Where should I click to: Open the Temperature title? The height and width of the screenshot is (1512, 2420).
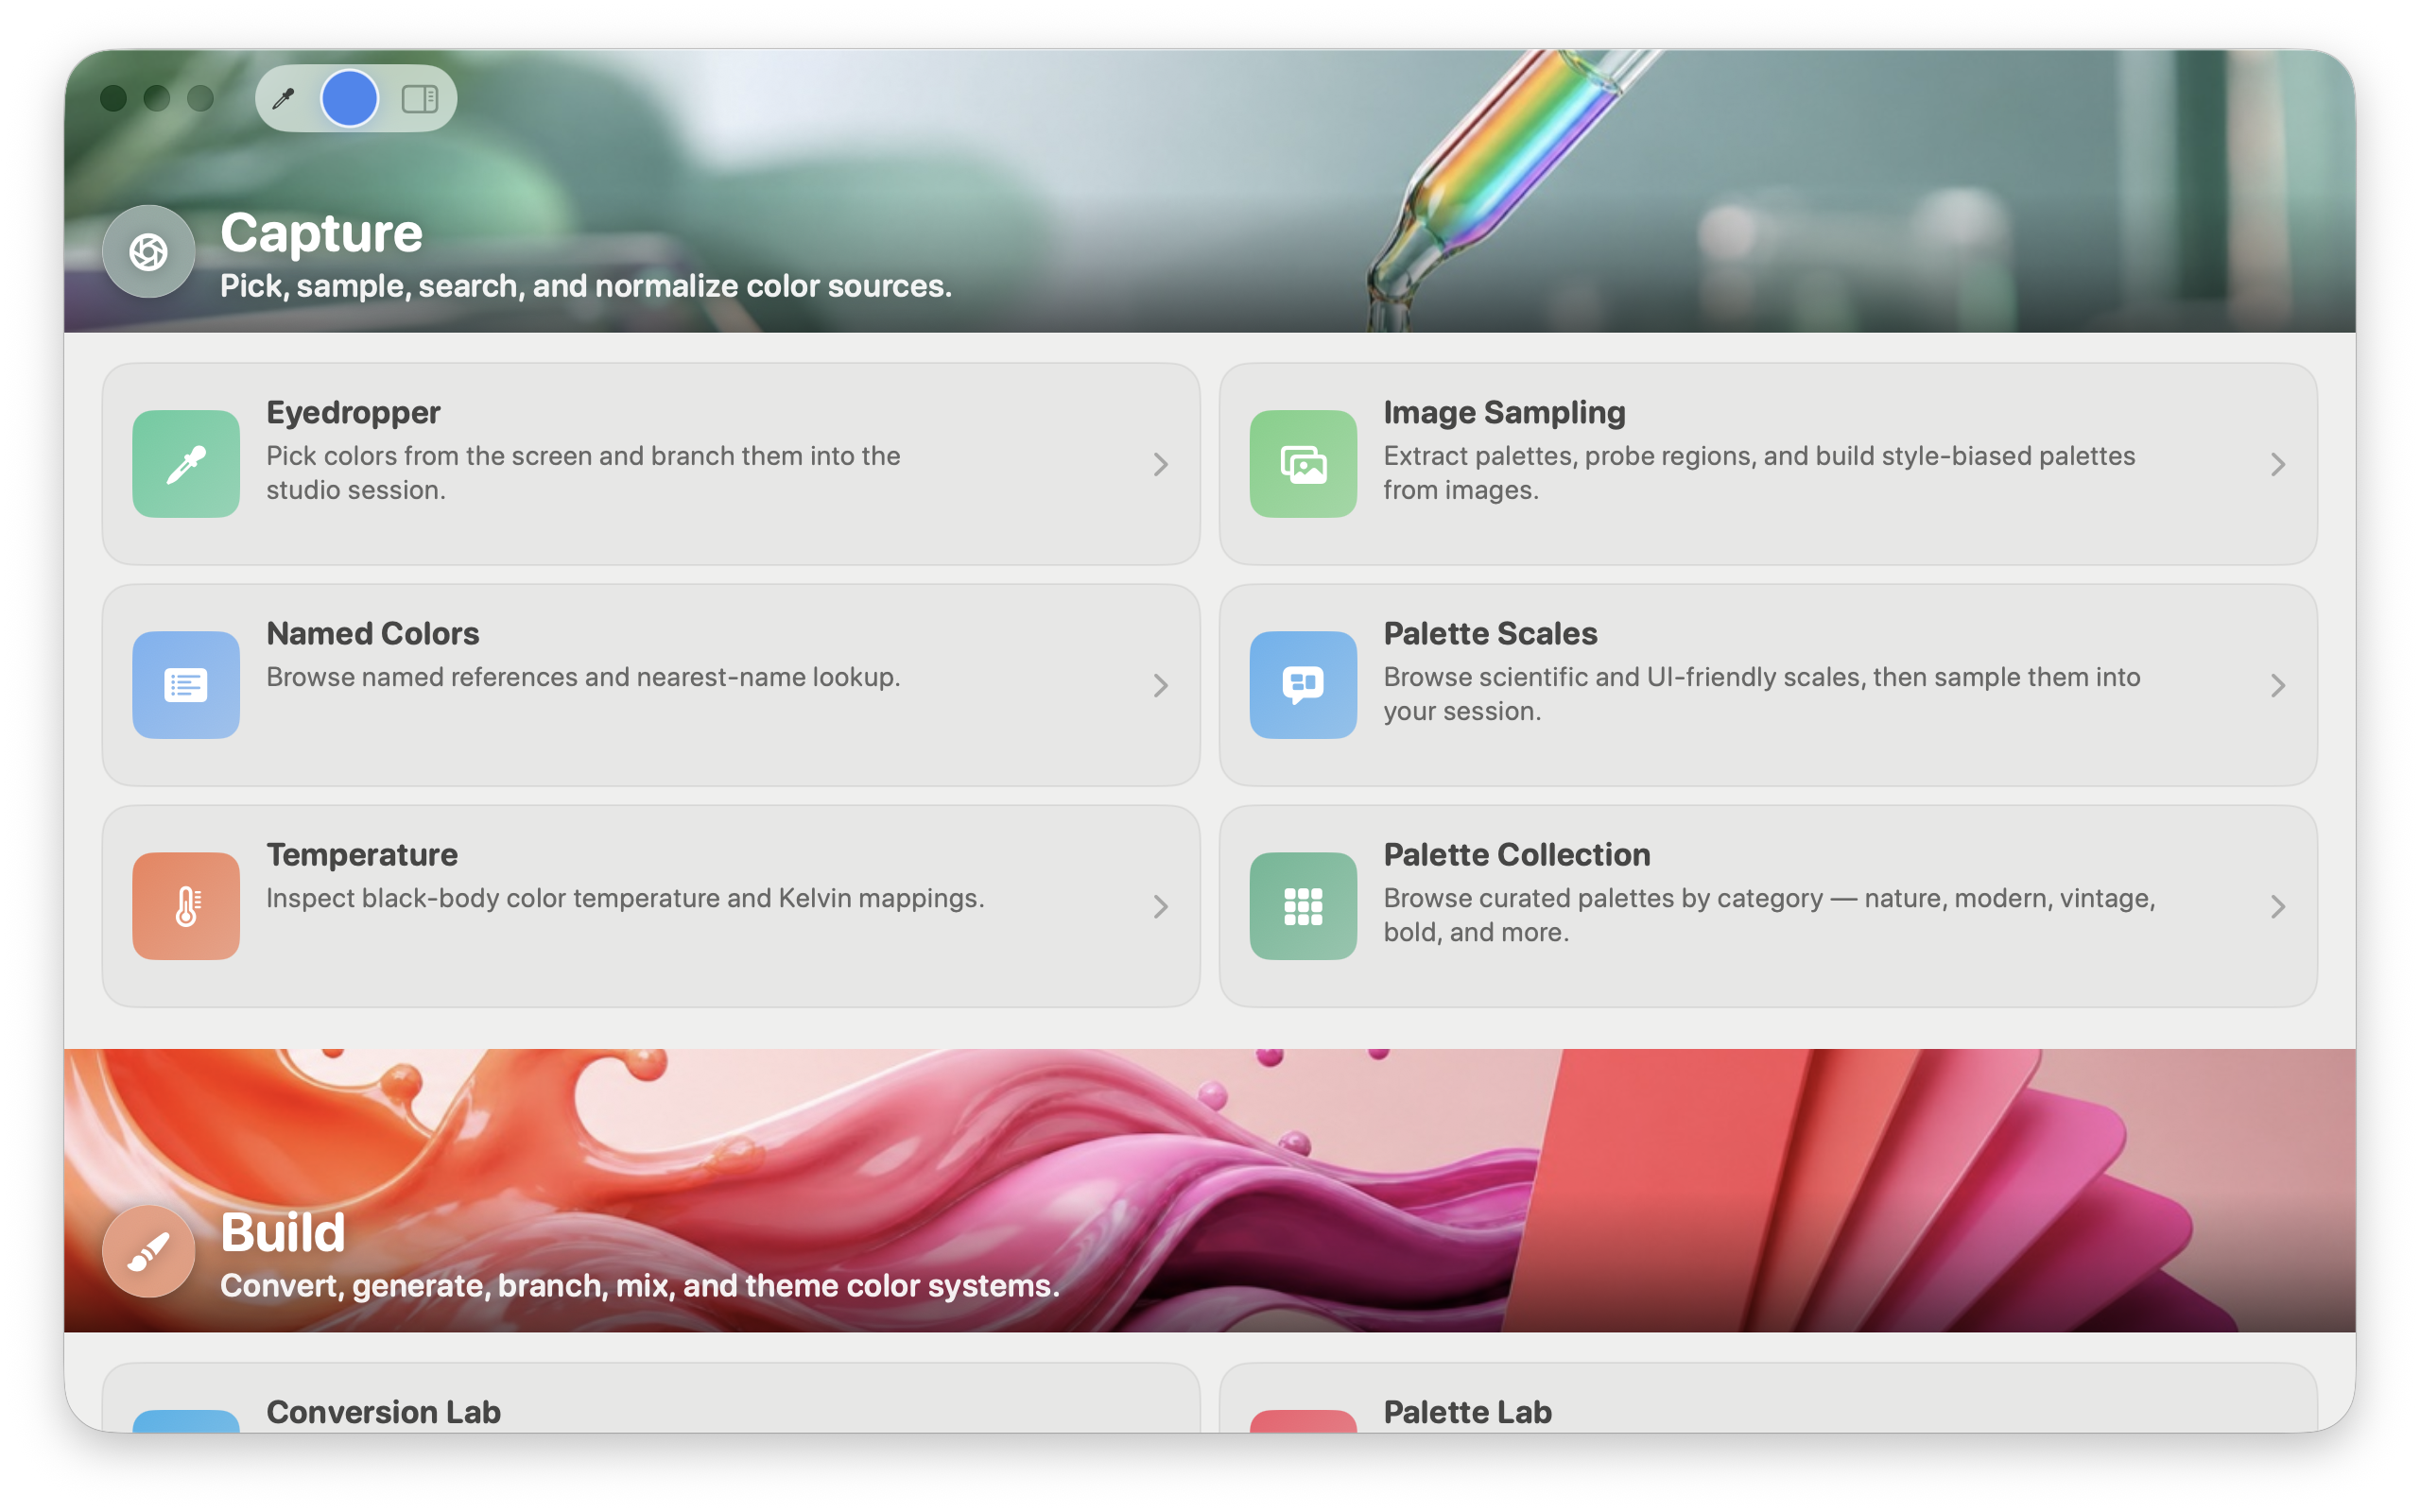(362, 854)
